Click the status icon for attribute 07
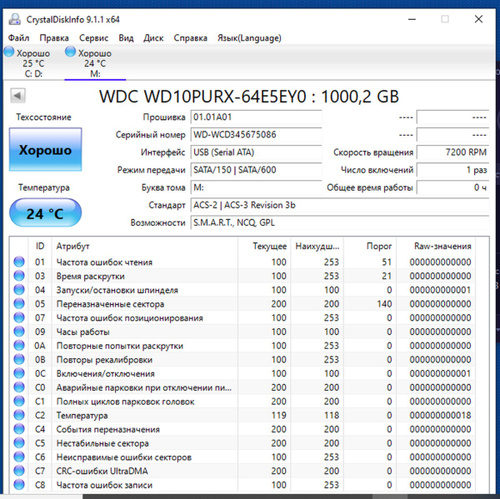This screenshot has width=500, height=499. click(19, 318)
